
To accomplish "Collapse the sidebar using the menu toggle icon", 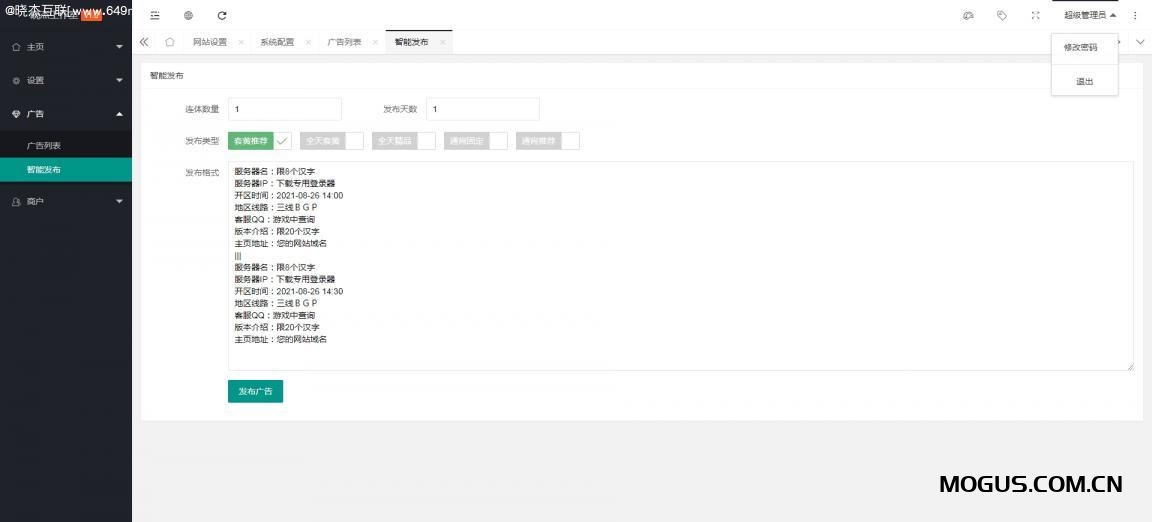I will coord(155,15).
